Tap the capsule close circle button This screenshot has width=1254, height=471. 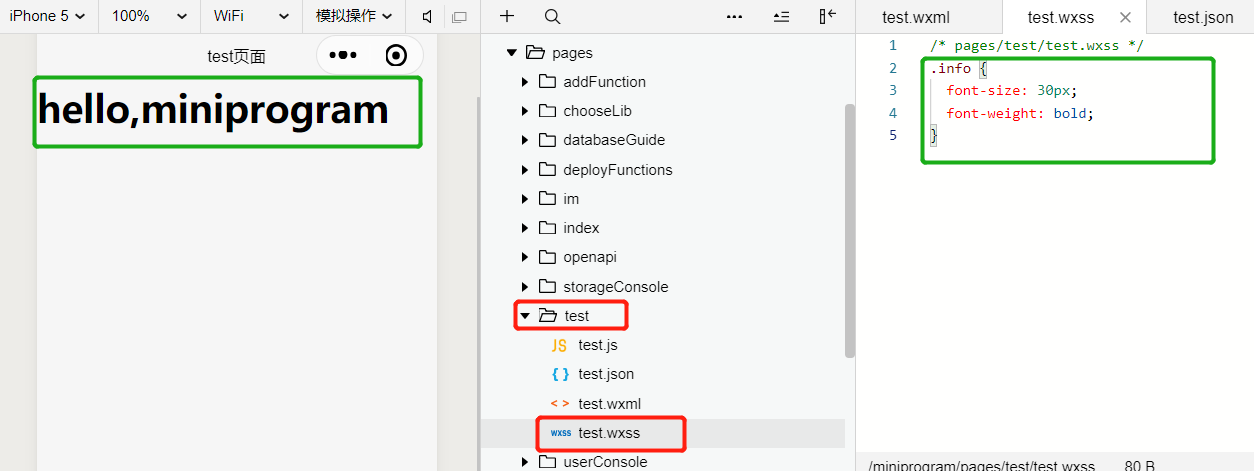(396, 55)
